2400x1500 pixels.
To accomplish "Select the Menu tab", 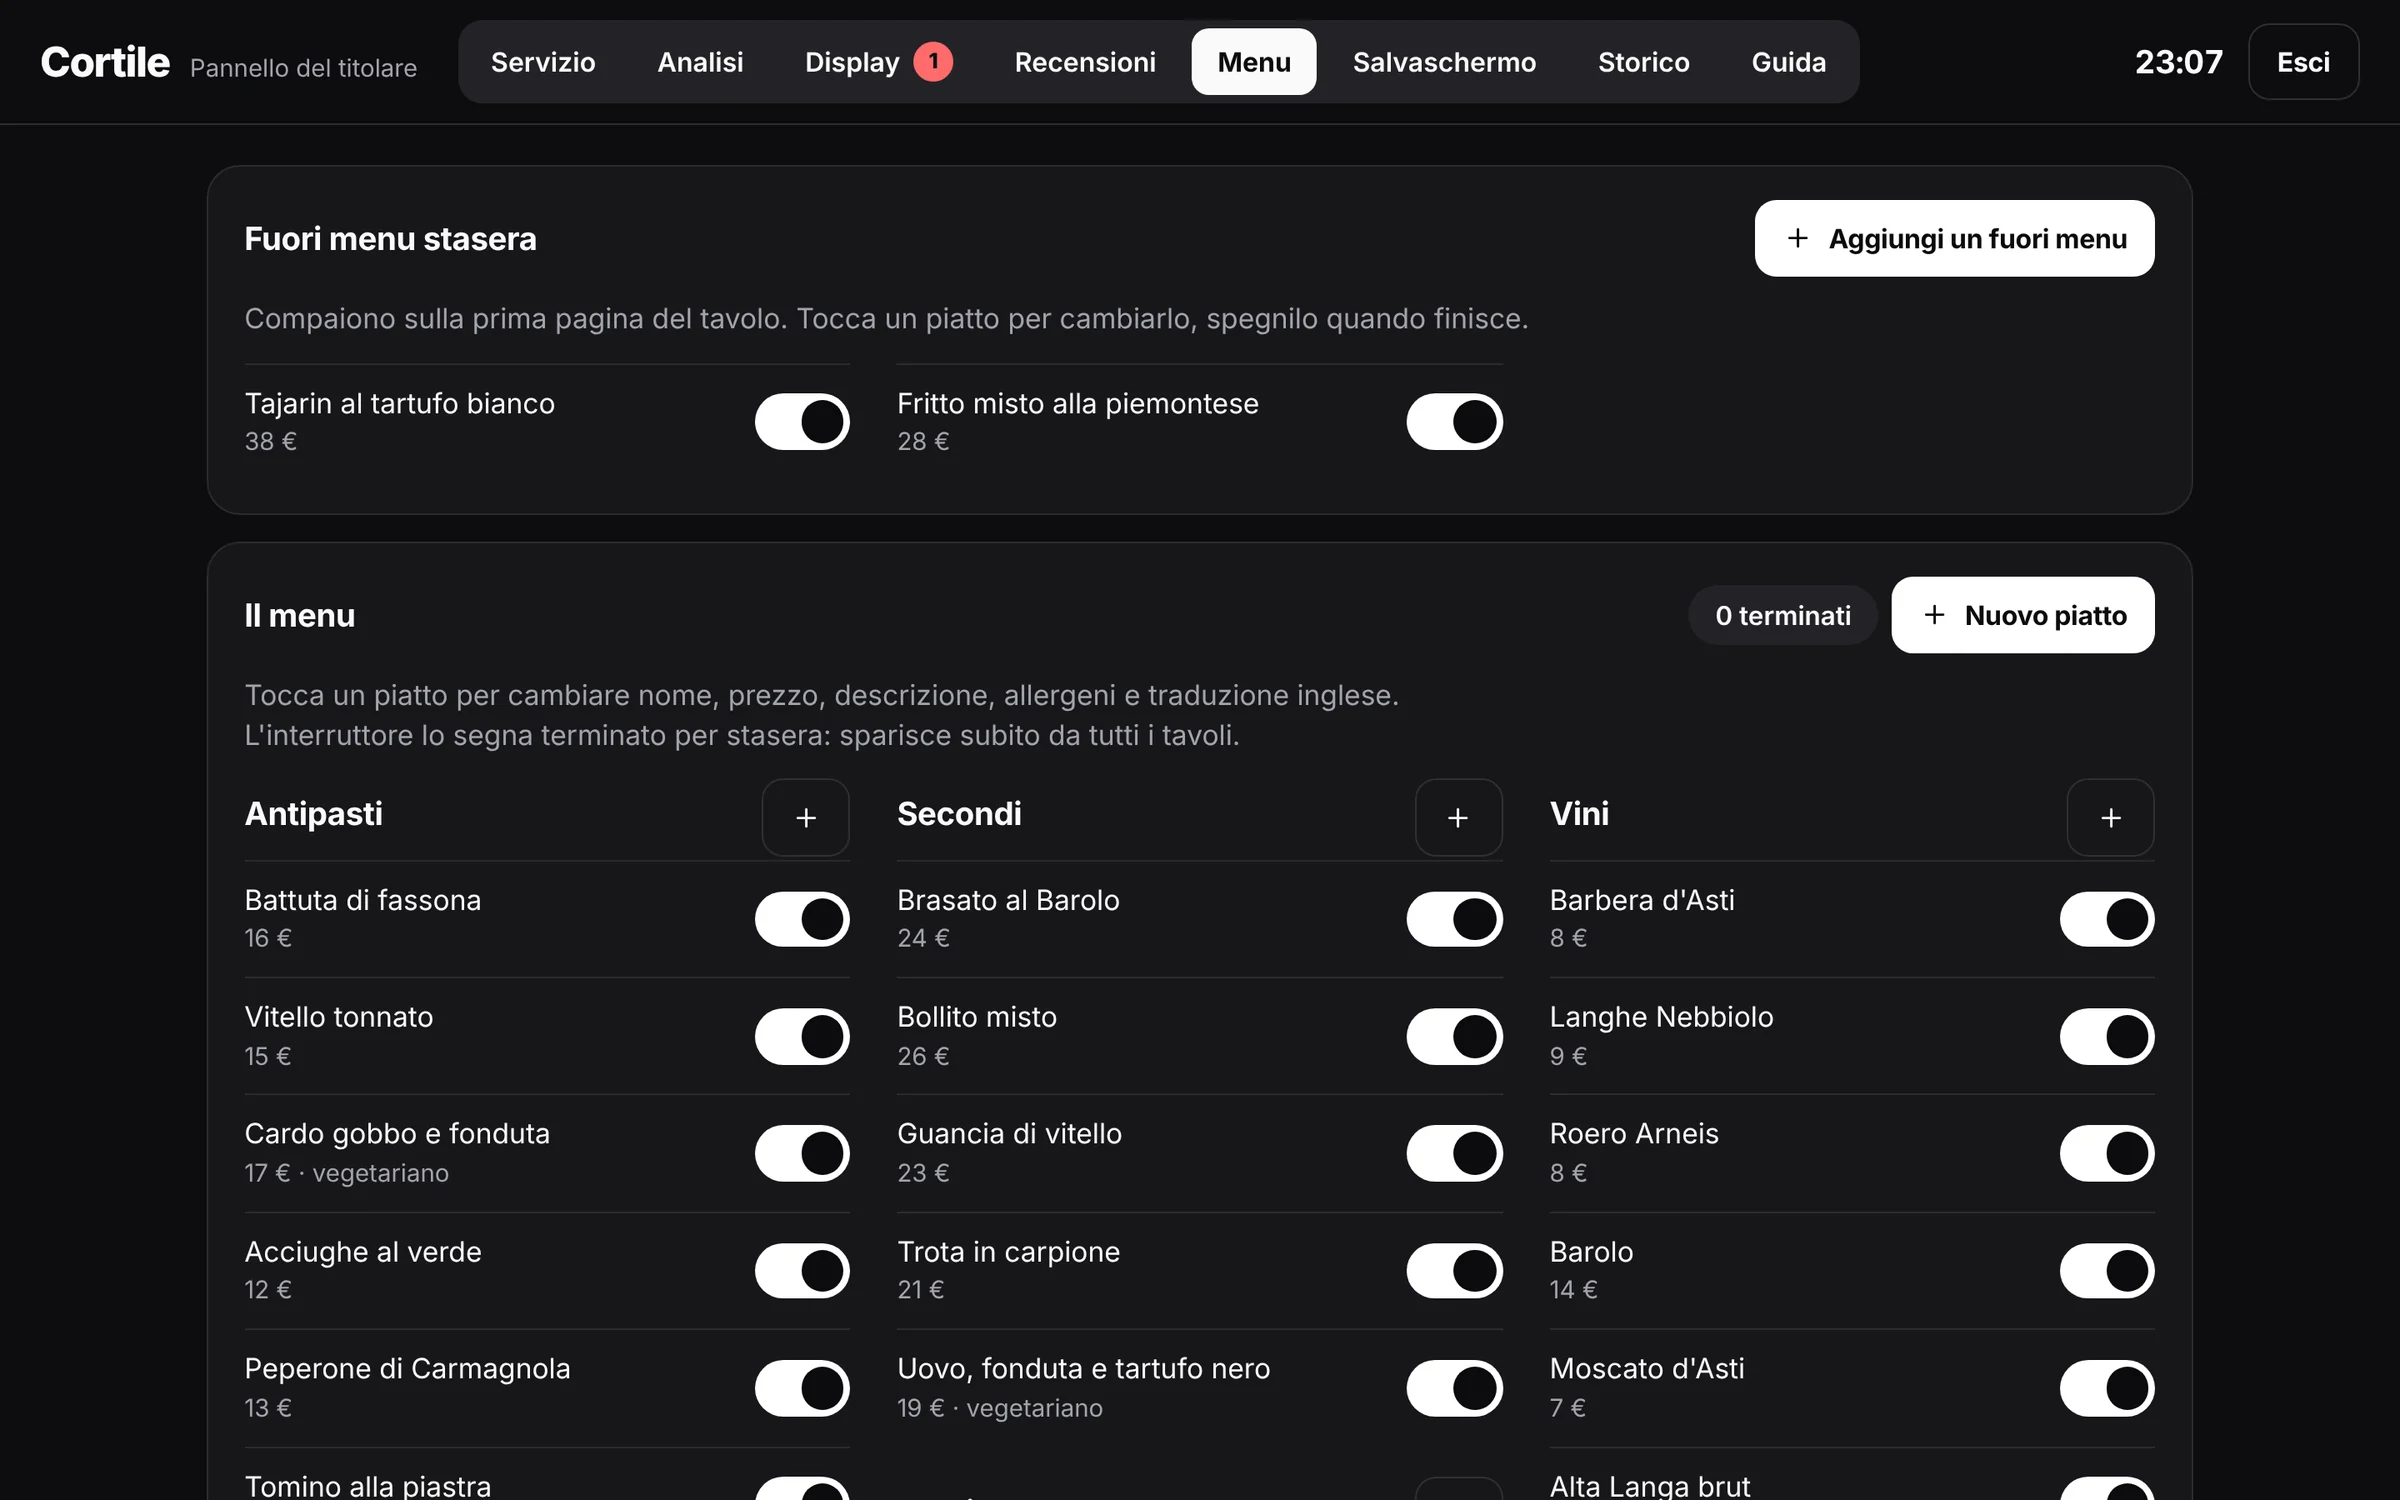I will (1254, 62).
